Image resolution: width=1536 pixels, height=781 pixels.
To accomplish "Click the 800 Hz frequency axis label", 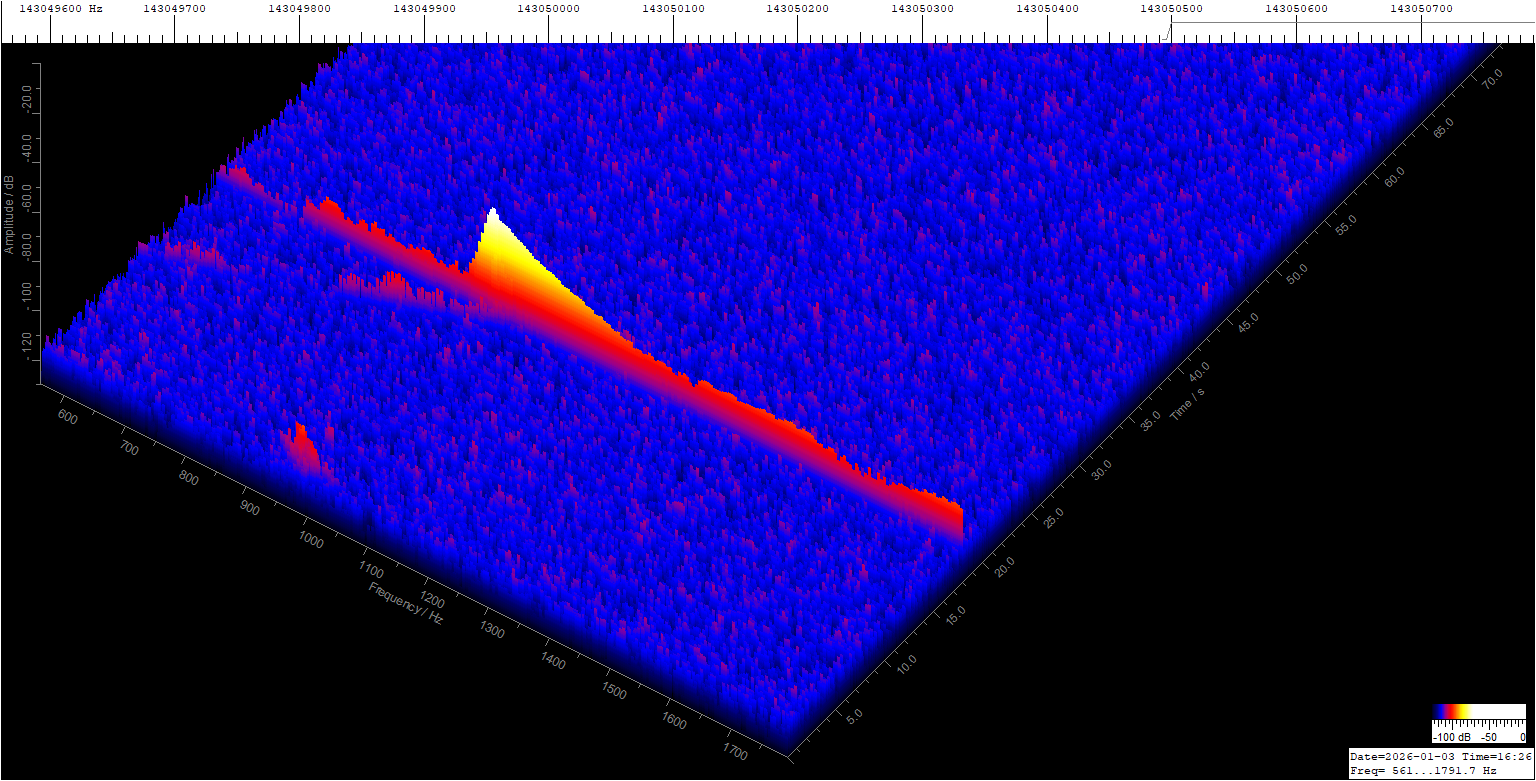I will tap(189, 478).
